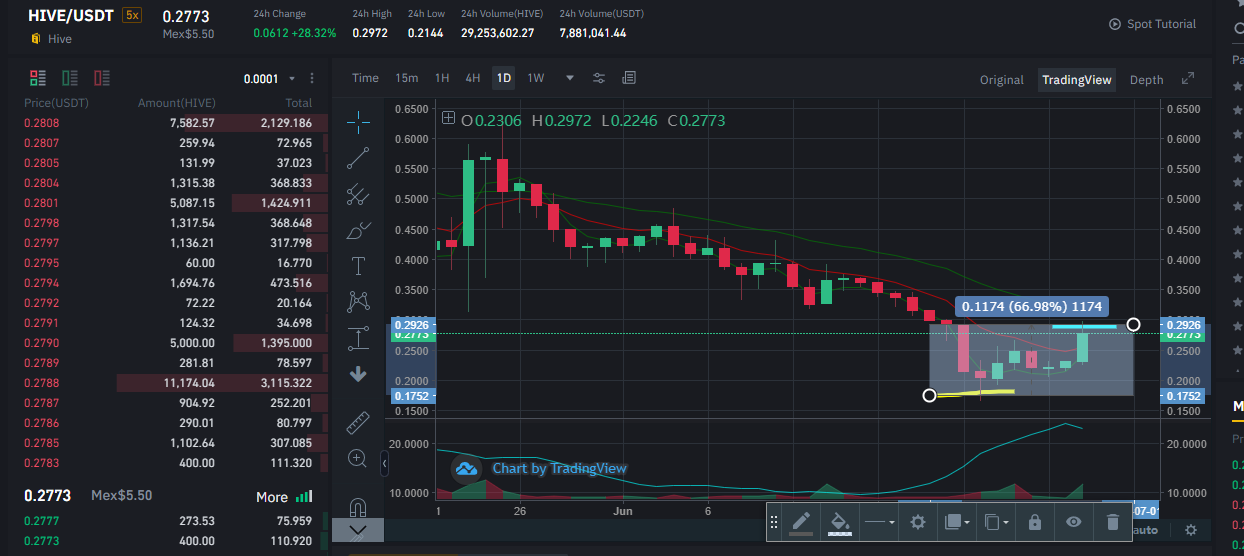Select the brush drawing tool
This screenshot has width=1244, height=556.
pos(358,231)
